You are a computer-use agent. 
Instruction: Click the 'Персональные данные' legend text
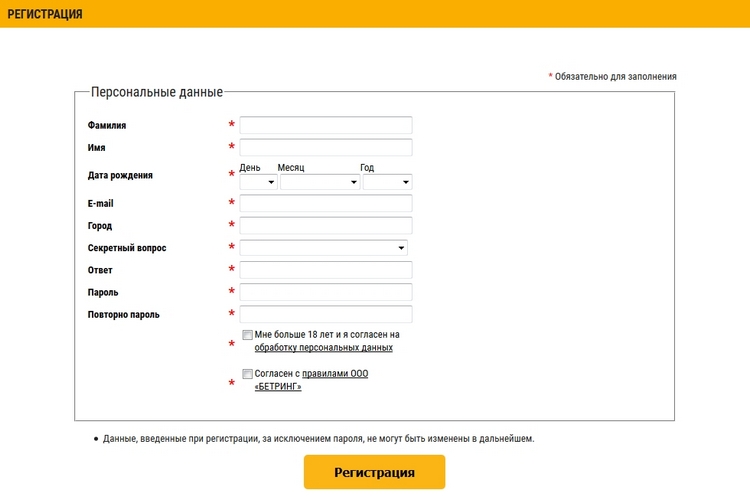pyautogui.click(x=157, y=92)
